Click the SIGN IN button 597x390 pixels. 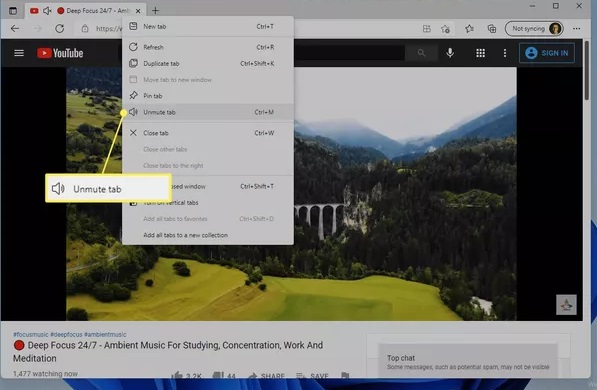coord(547,53)
